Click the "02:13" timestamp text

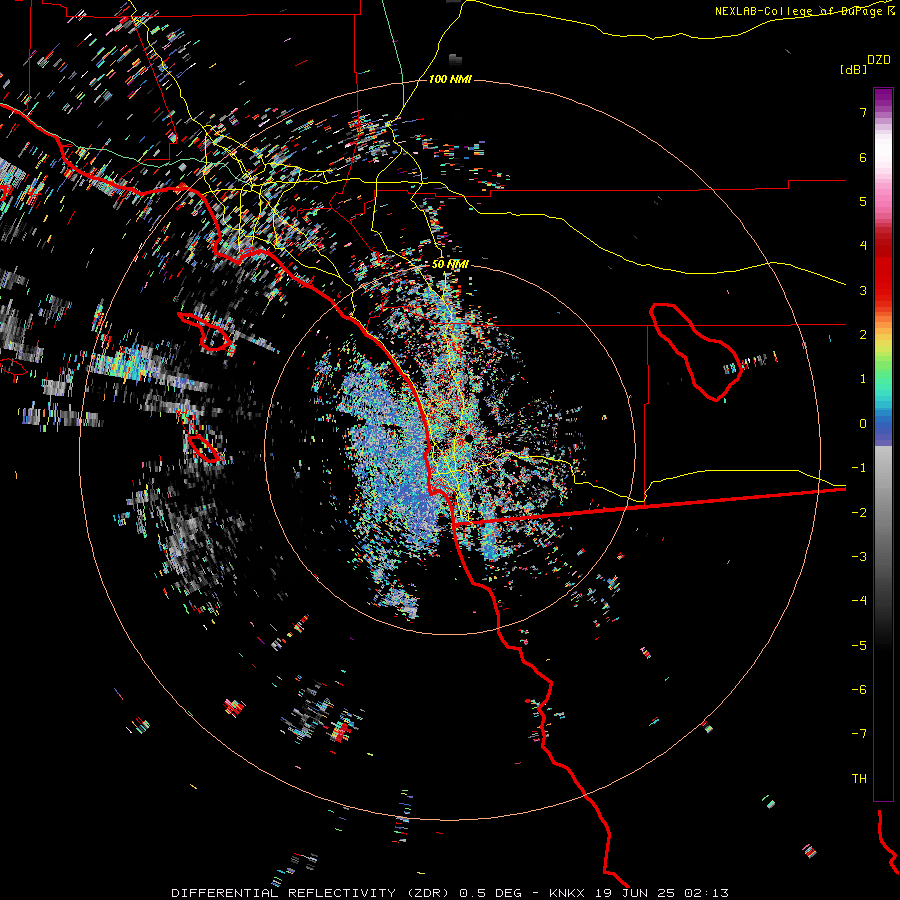[708, 893]
